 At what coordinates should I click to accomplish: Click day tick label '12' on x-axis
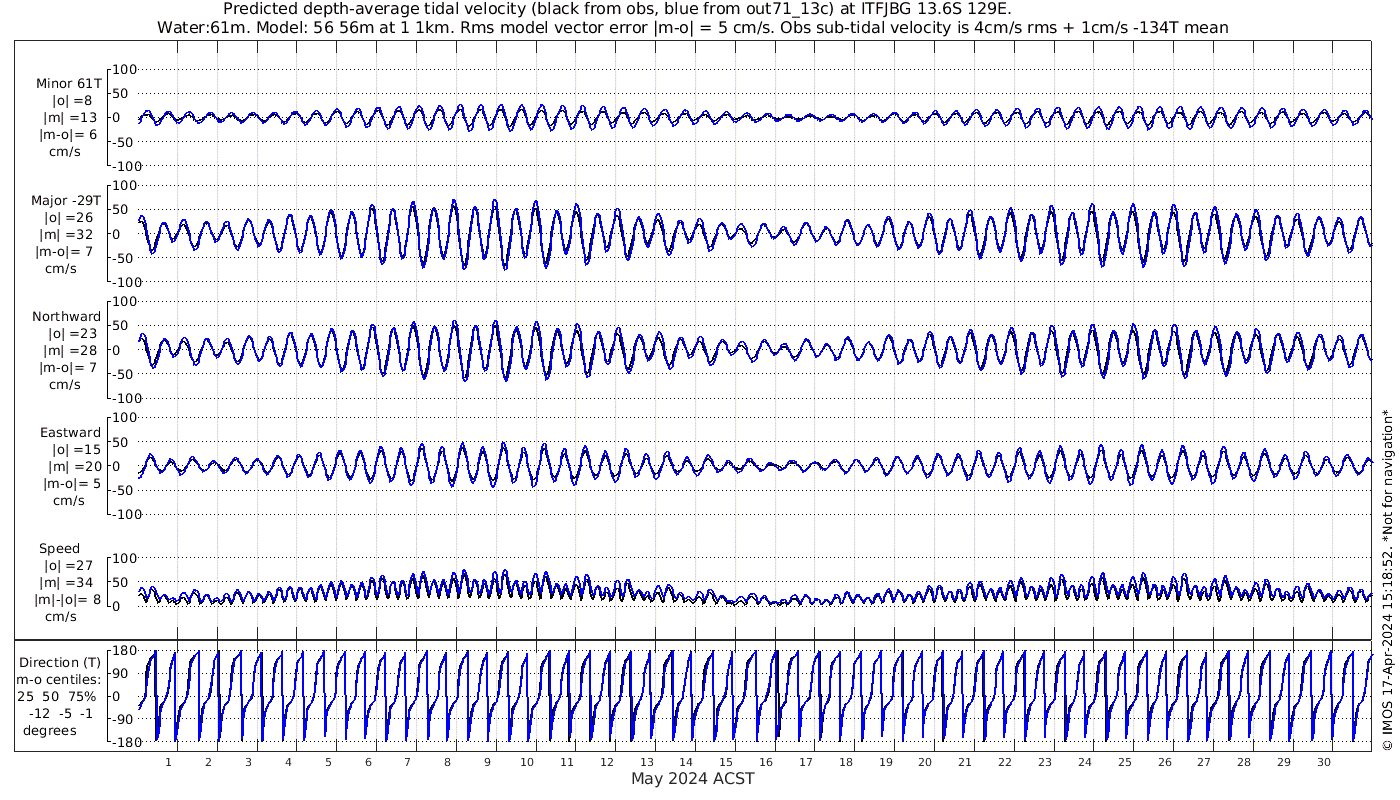click(606, 762)
